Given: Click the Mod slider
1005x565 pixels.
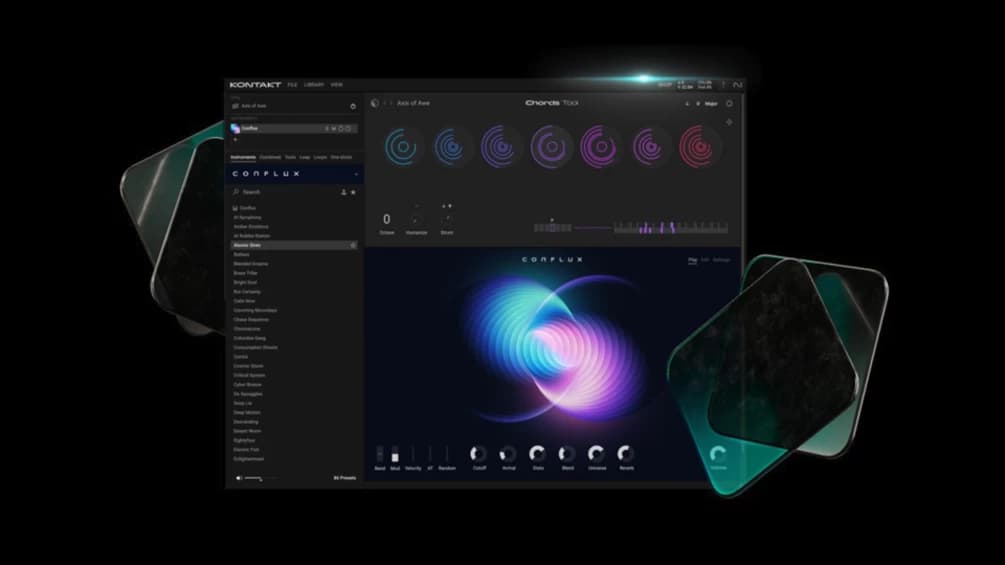Looking at the screenshot, I should tap(395, 454).
